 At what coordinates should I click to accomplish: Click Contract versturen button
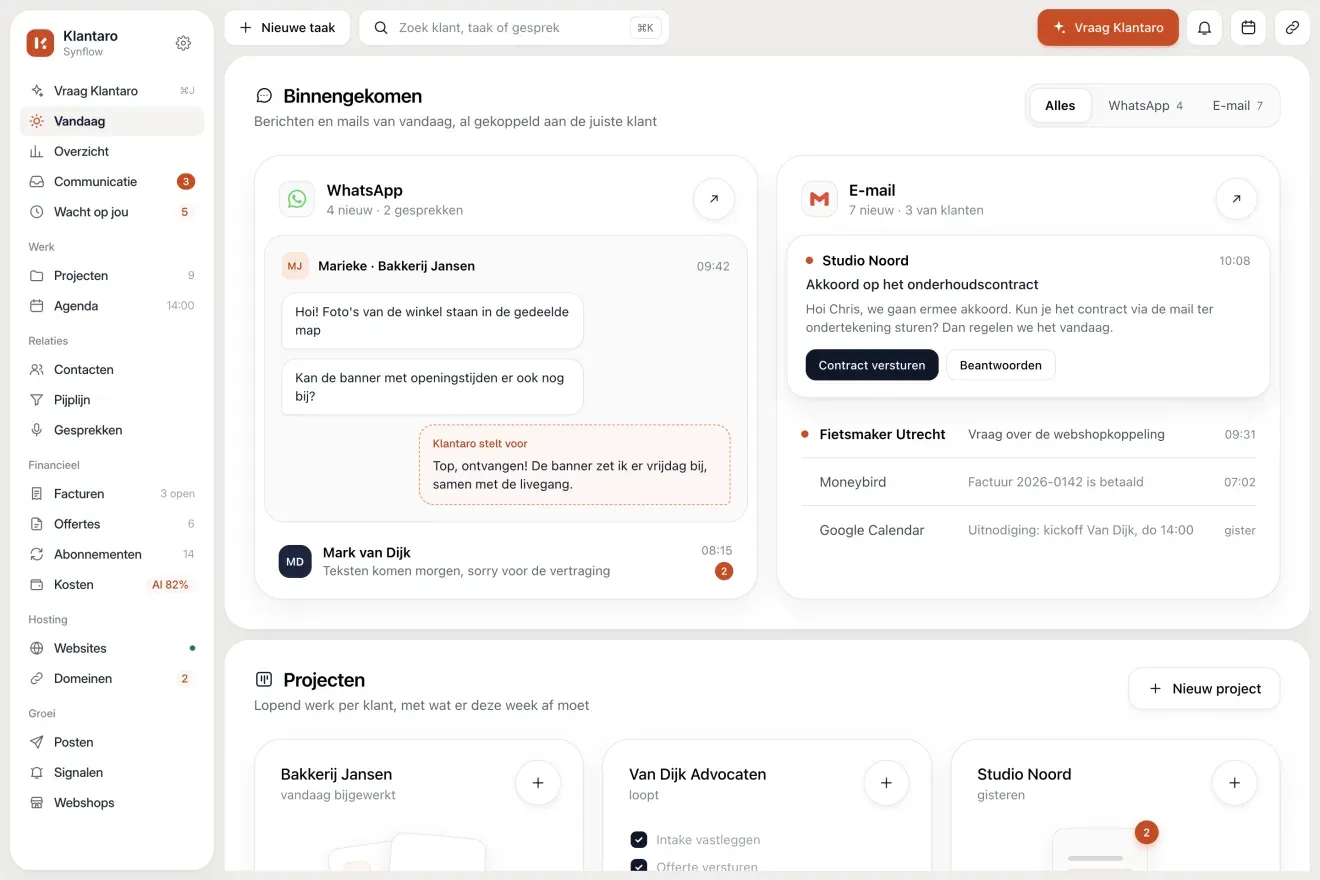[872, 365]
